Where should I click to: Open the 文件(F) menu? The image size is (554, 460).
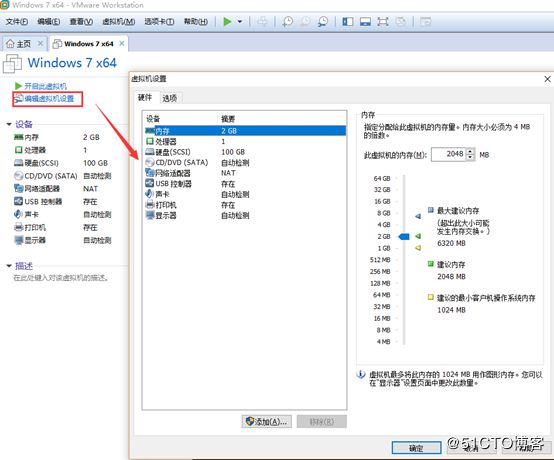(x=17, y=22)
